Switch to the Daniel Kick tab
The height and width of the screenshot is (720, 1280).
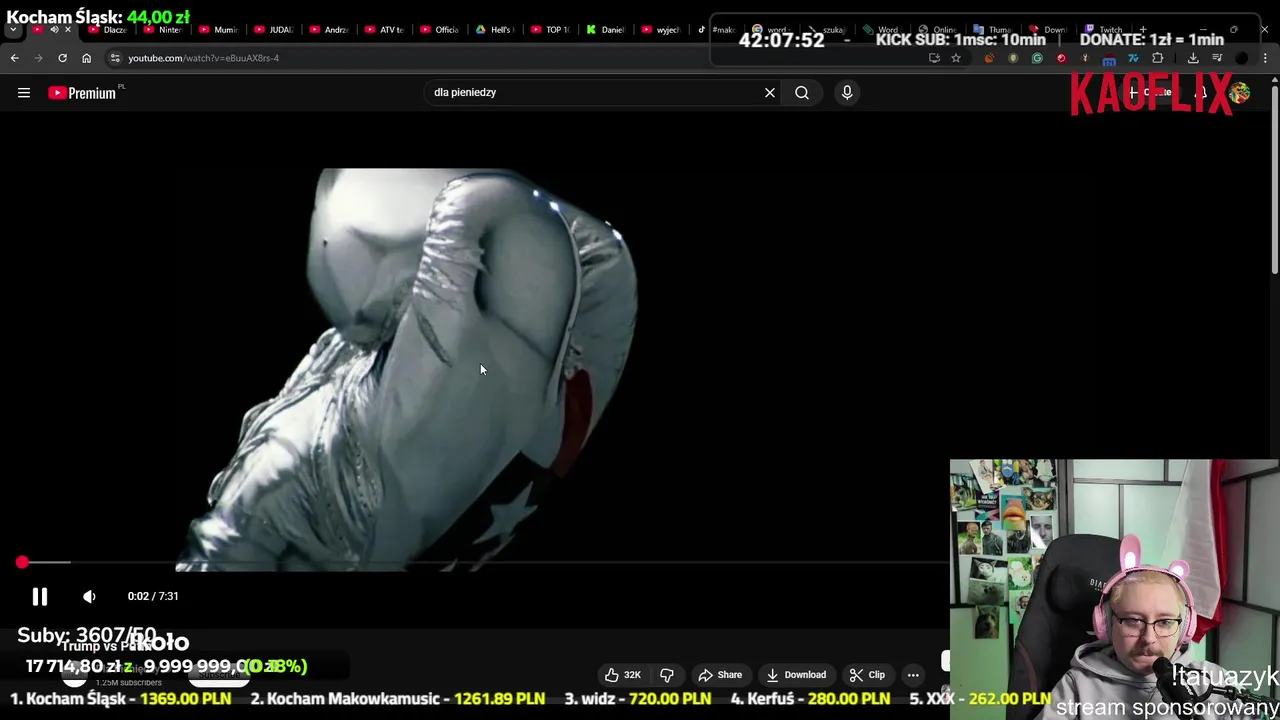[x=605, y=30]
